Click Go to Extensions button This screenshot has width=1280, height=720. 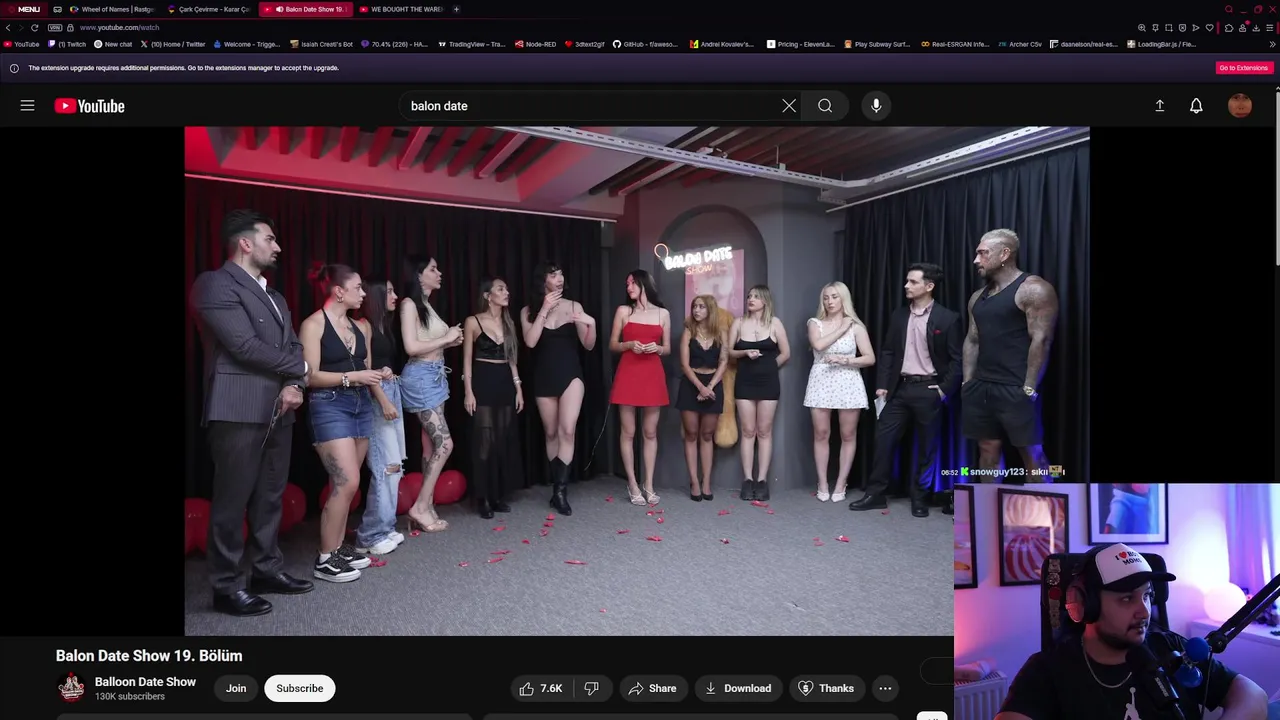1244,68
